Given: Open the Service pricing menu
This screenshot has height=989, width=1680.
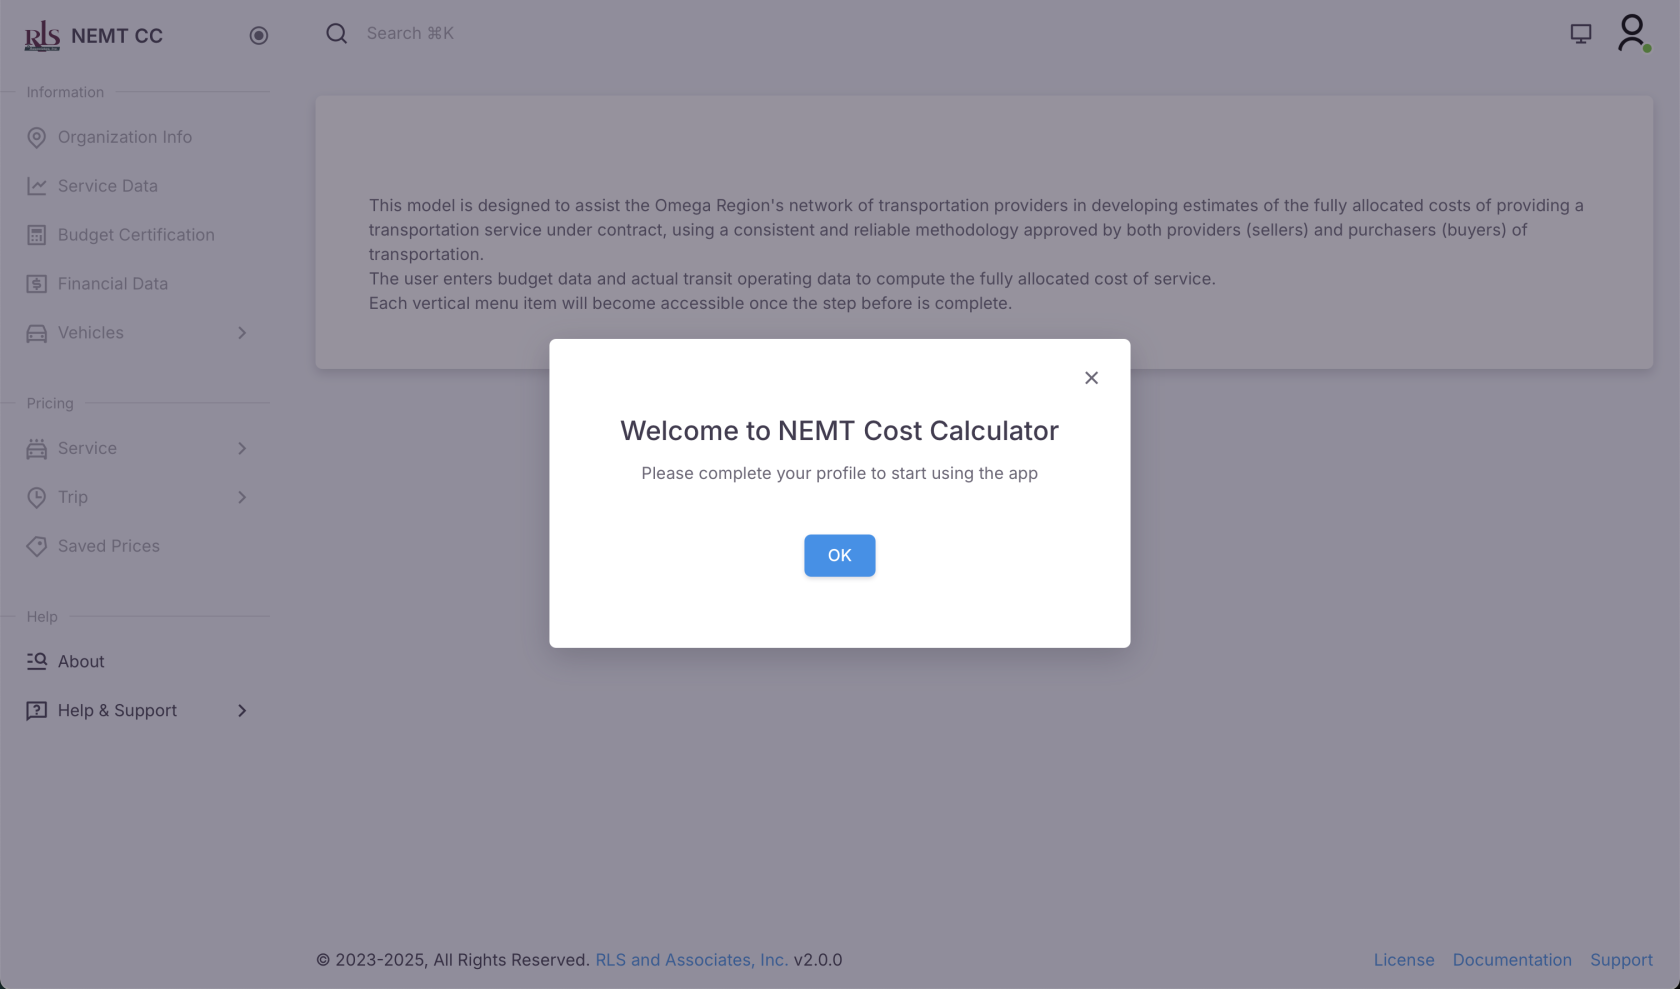Looking at the screenshot, I should click(x=242, y=448).
